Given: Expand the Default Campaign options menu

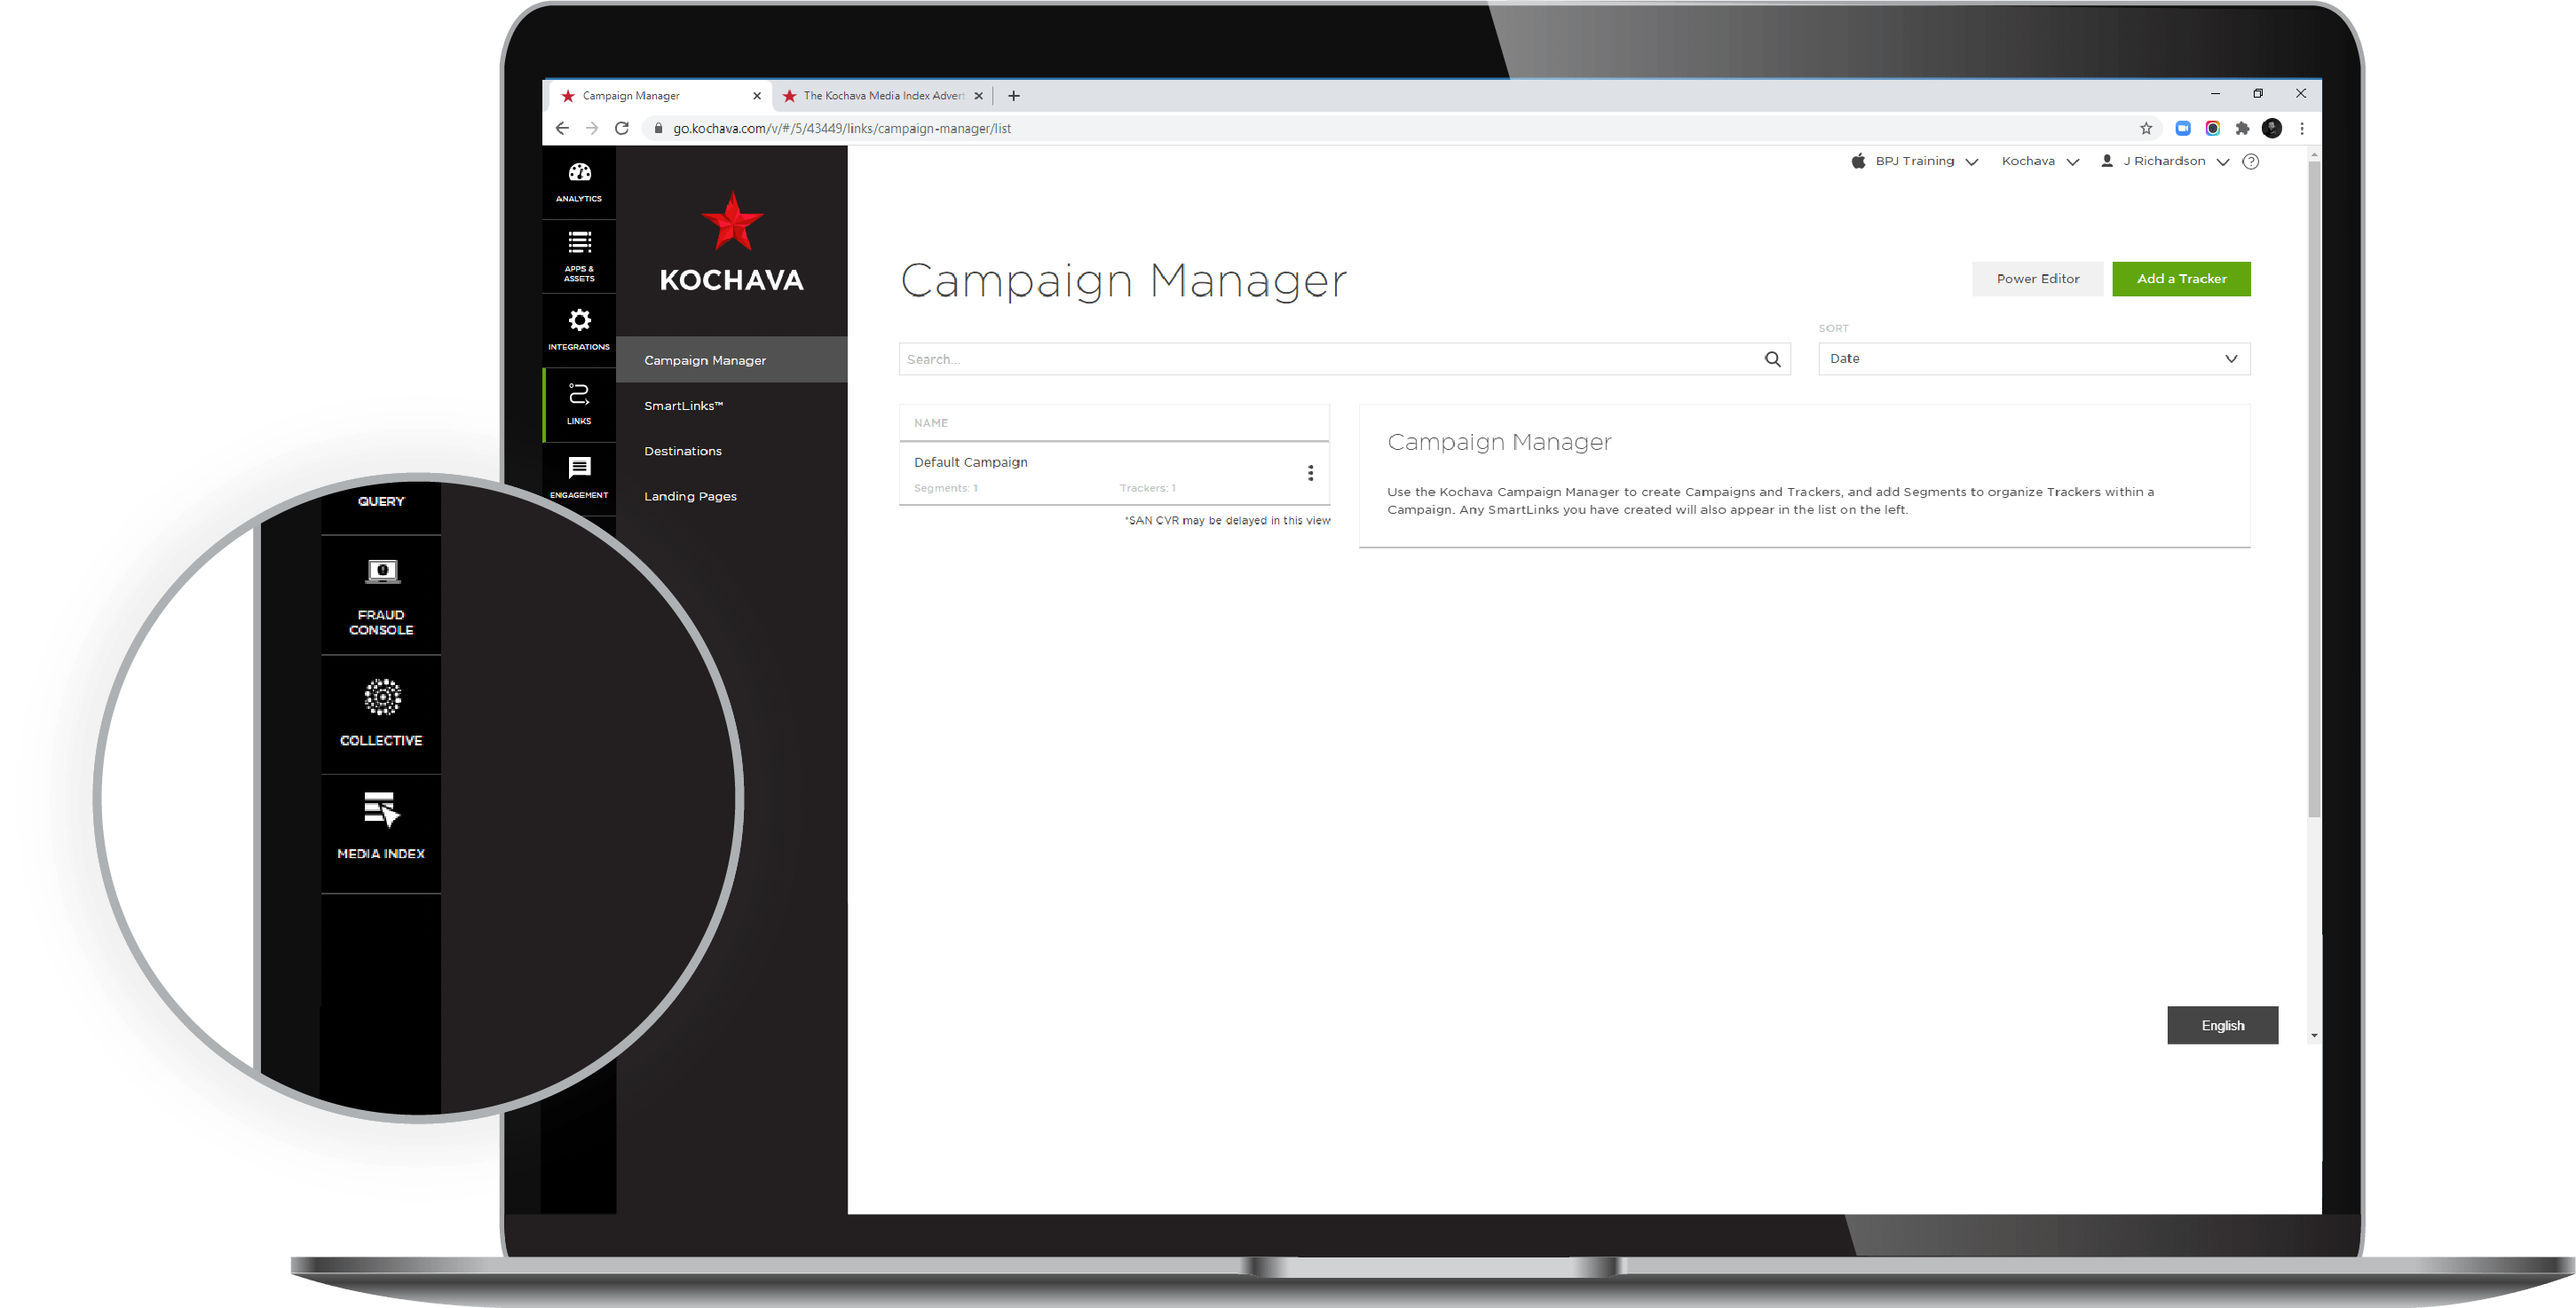Looking at the screenshot, I should pos(1315,472).
